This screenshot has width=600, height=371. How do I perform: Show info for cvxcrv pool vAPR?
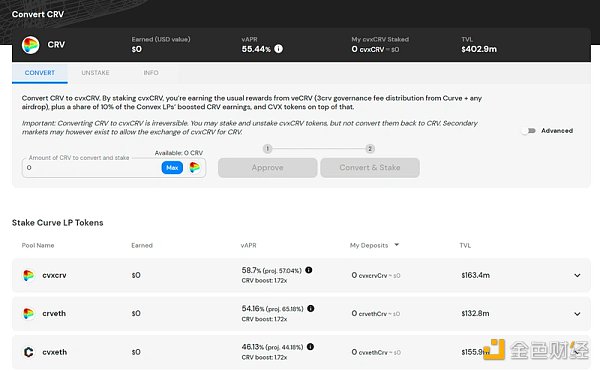(x=309, y=270)
